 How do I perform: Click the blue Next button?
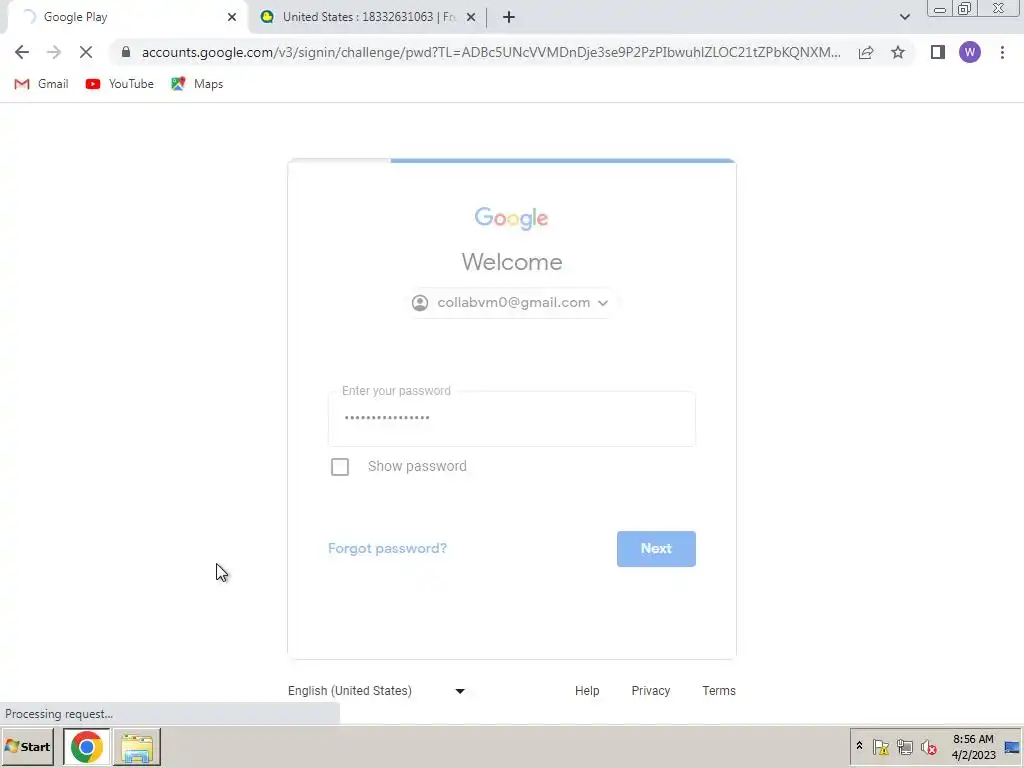point(656,549)
